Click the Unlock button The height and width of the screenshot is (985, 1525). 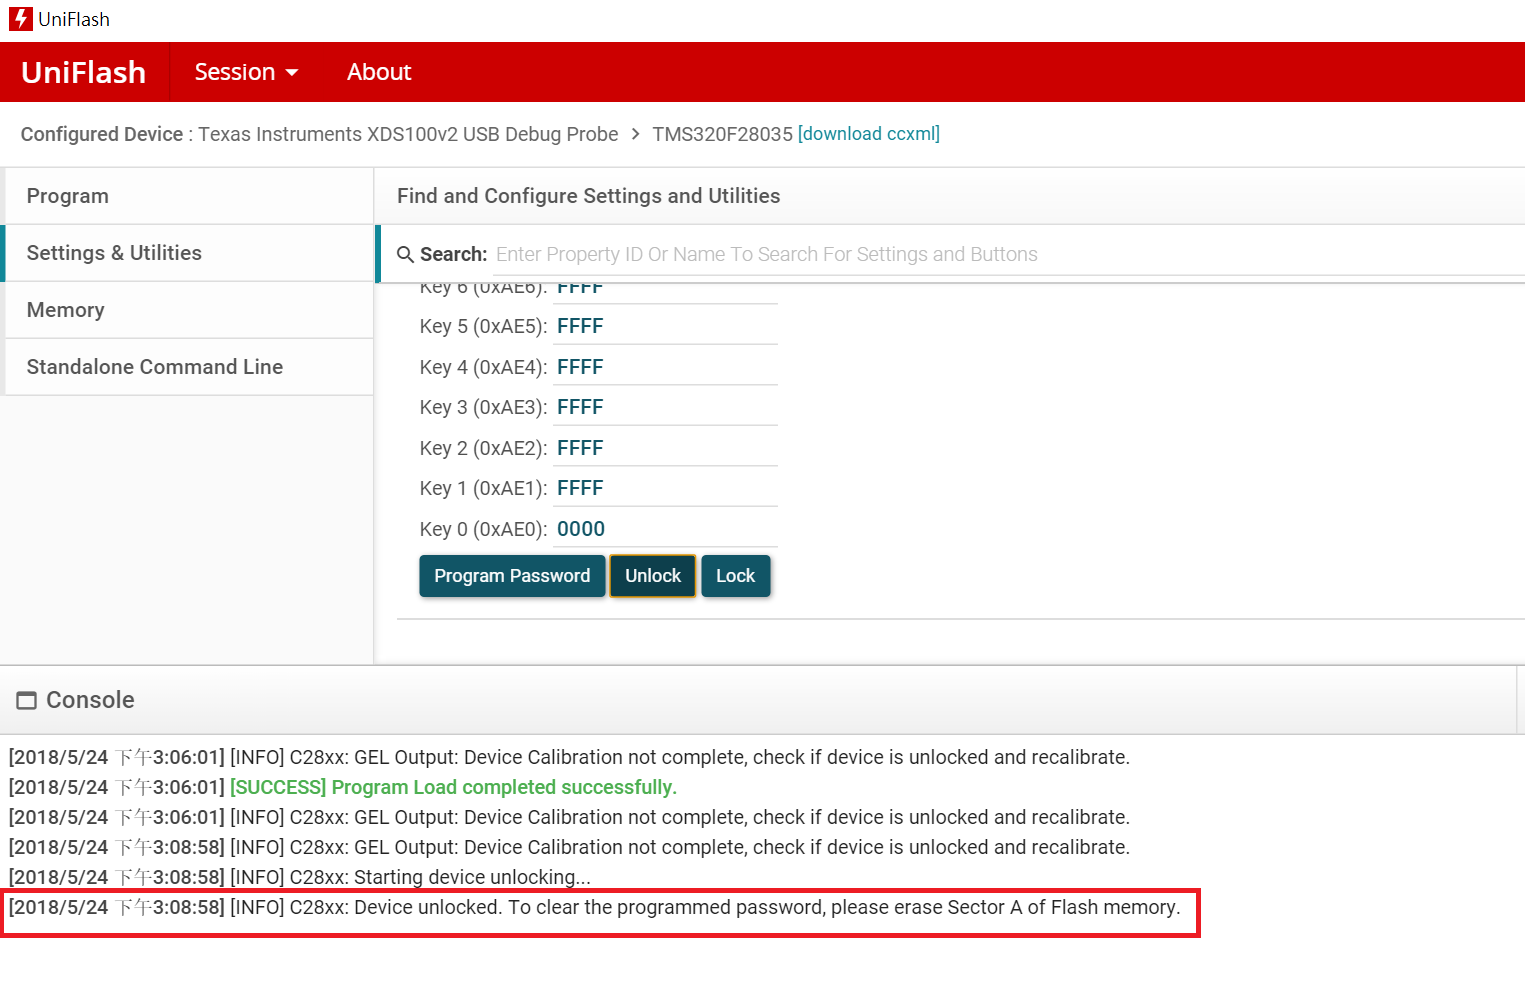point(653,576)
